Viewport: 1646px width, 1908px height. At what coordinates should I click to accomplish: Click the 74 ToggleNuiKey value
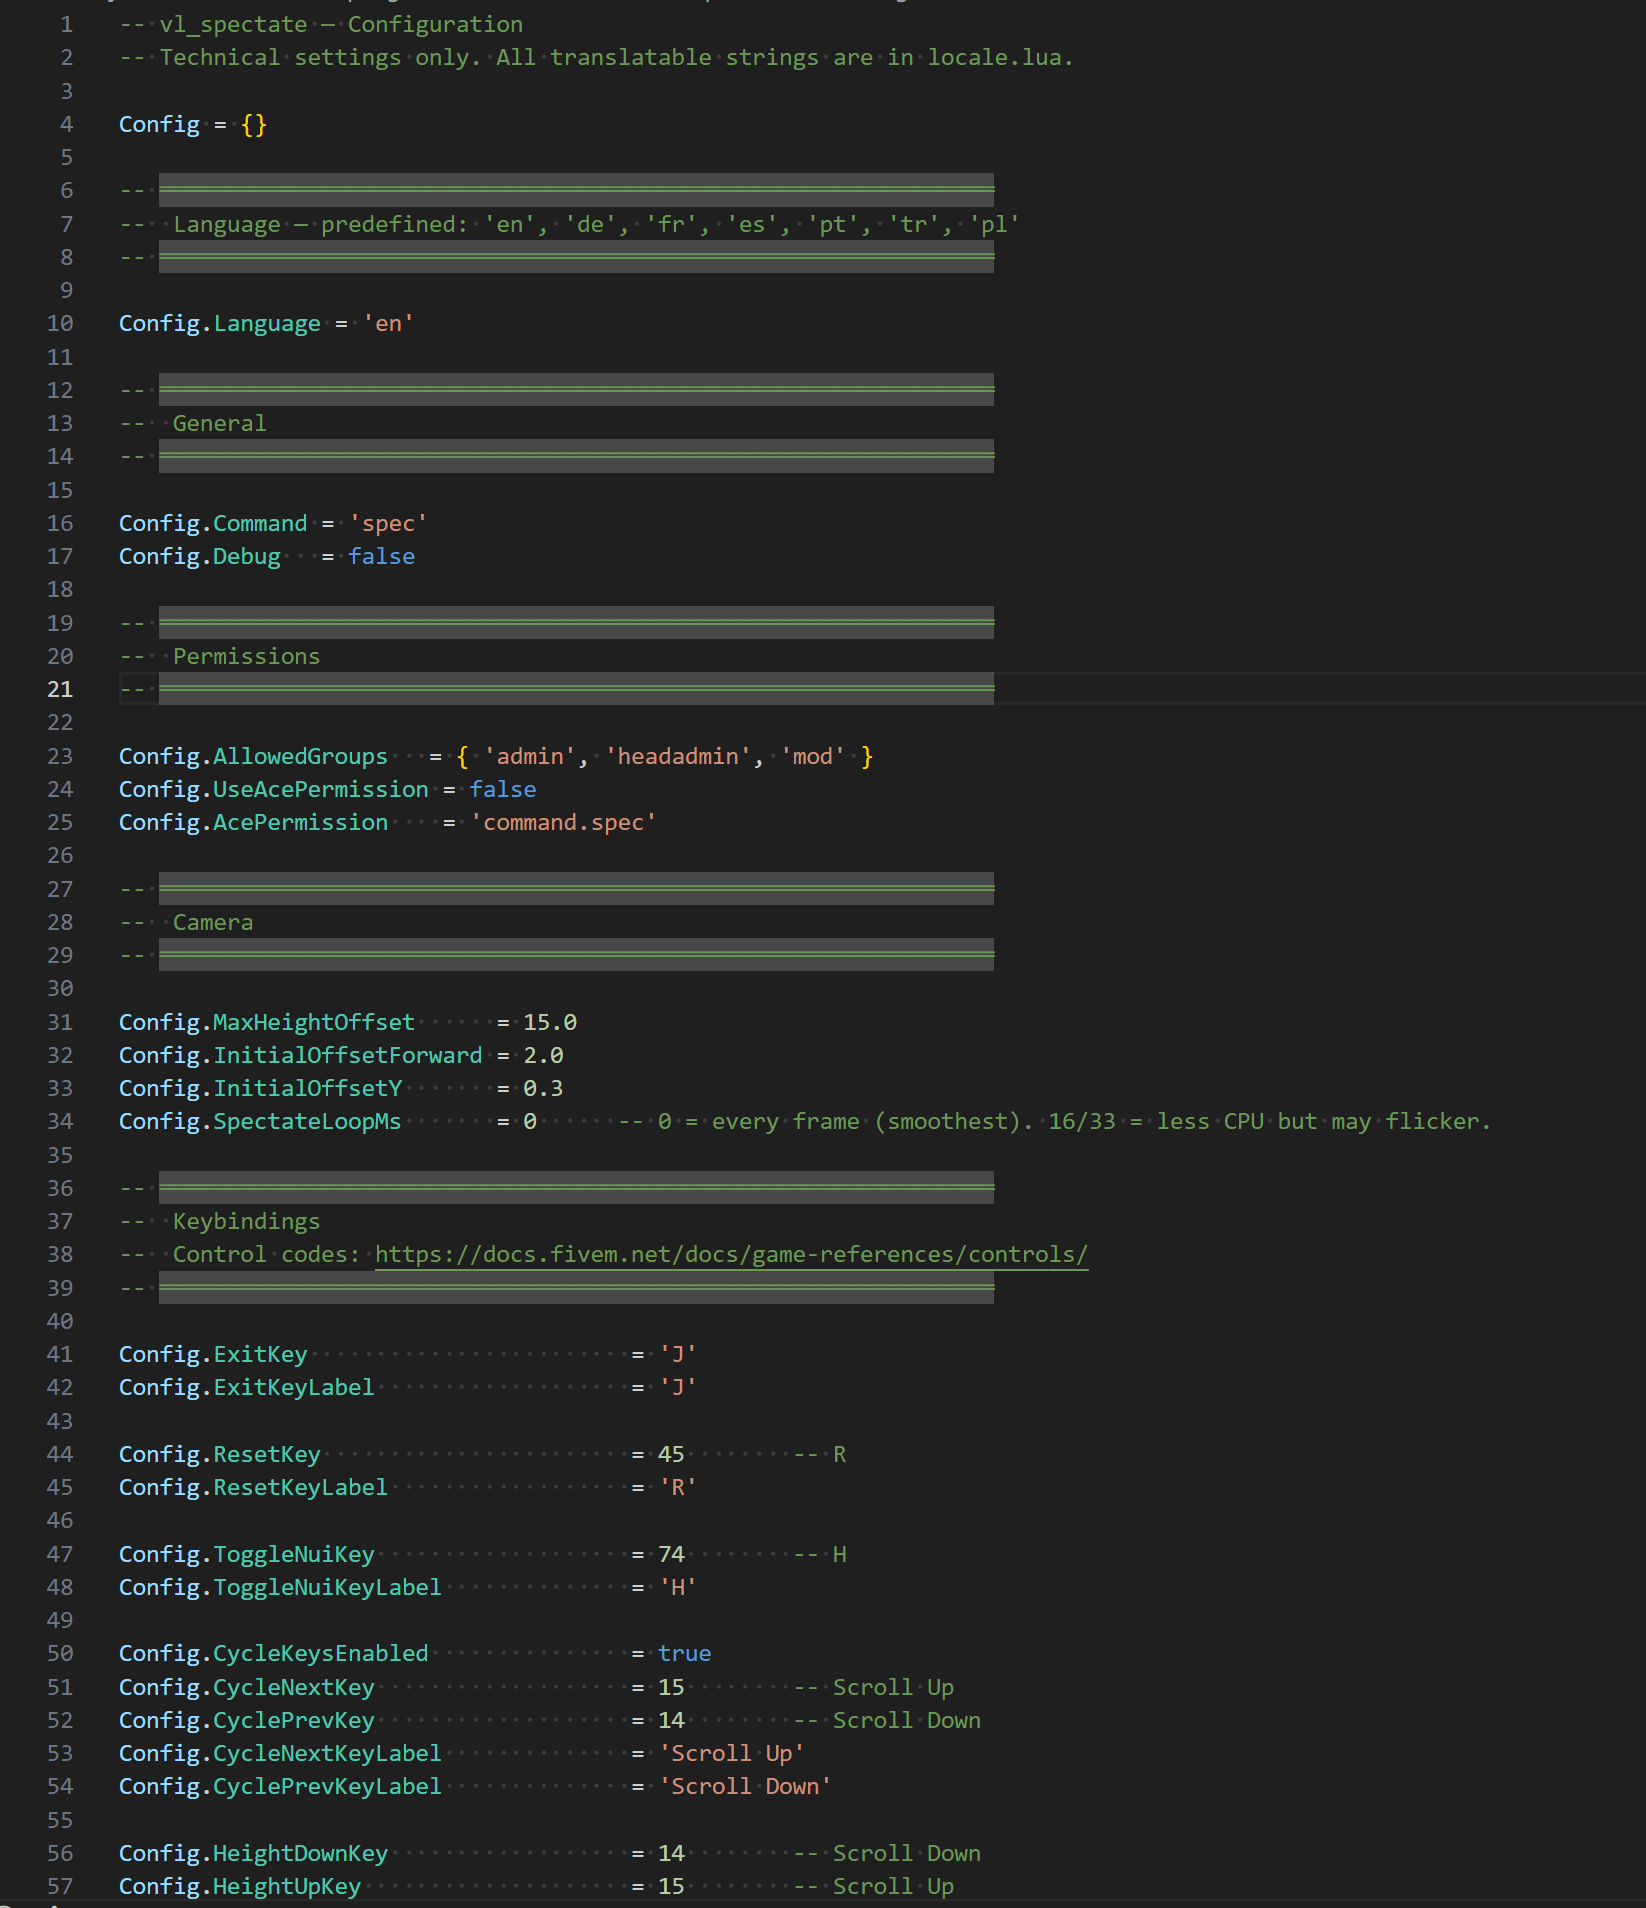coord(671,1554)
